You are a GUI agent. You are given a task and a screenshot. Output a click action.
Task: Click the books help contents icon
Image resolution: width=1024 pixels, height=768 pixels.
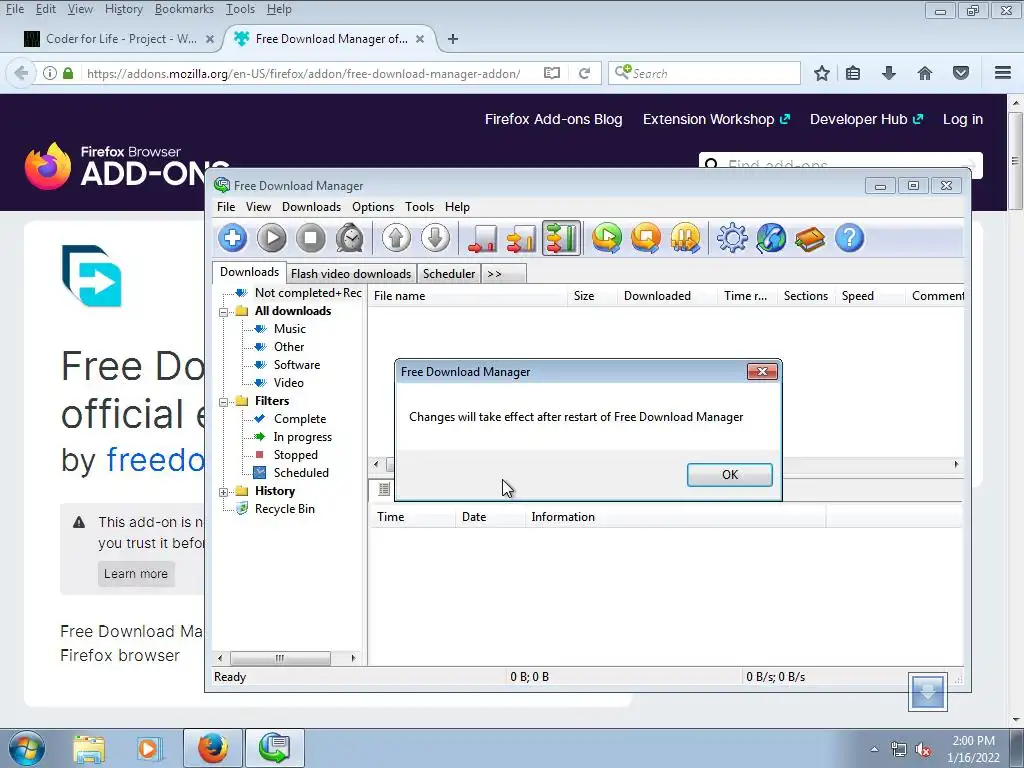810,238
